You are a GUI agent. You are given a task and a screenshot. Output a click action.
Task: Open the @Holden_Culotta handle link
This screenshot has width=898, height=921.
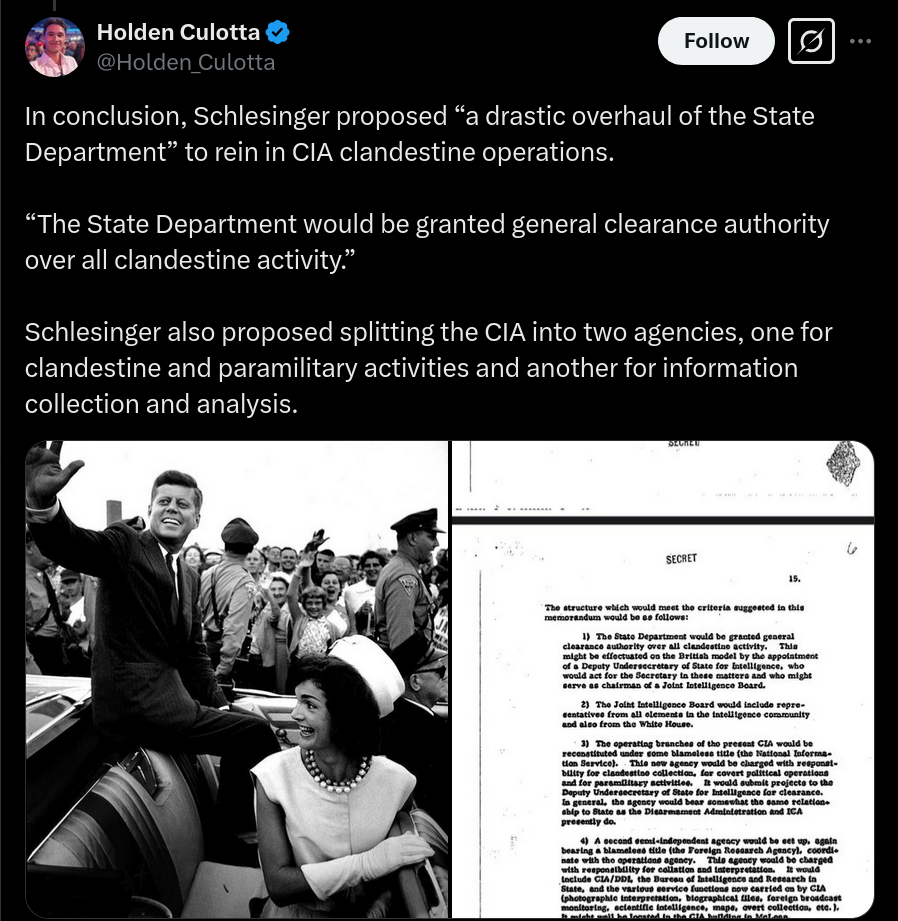pyautogui.click(x=186, y=62)
